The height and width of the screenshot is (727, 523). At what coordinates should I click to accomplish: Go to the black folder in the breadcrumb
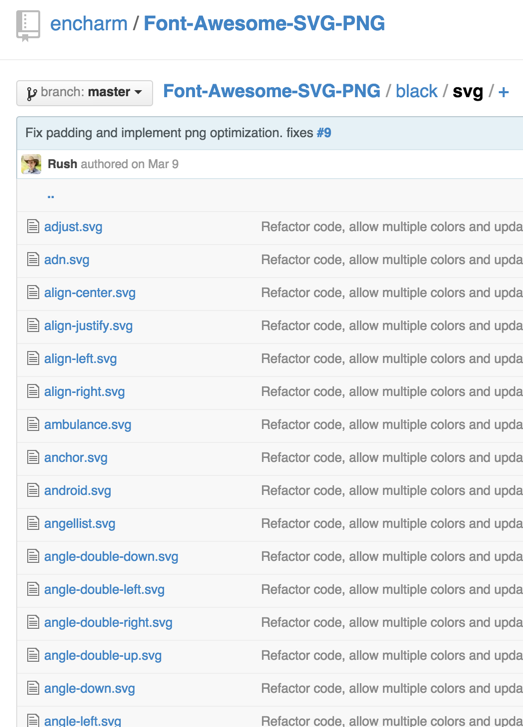click(x=416, y=91)
